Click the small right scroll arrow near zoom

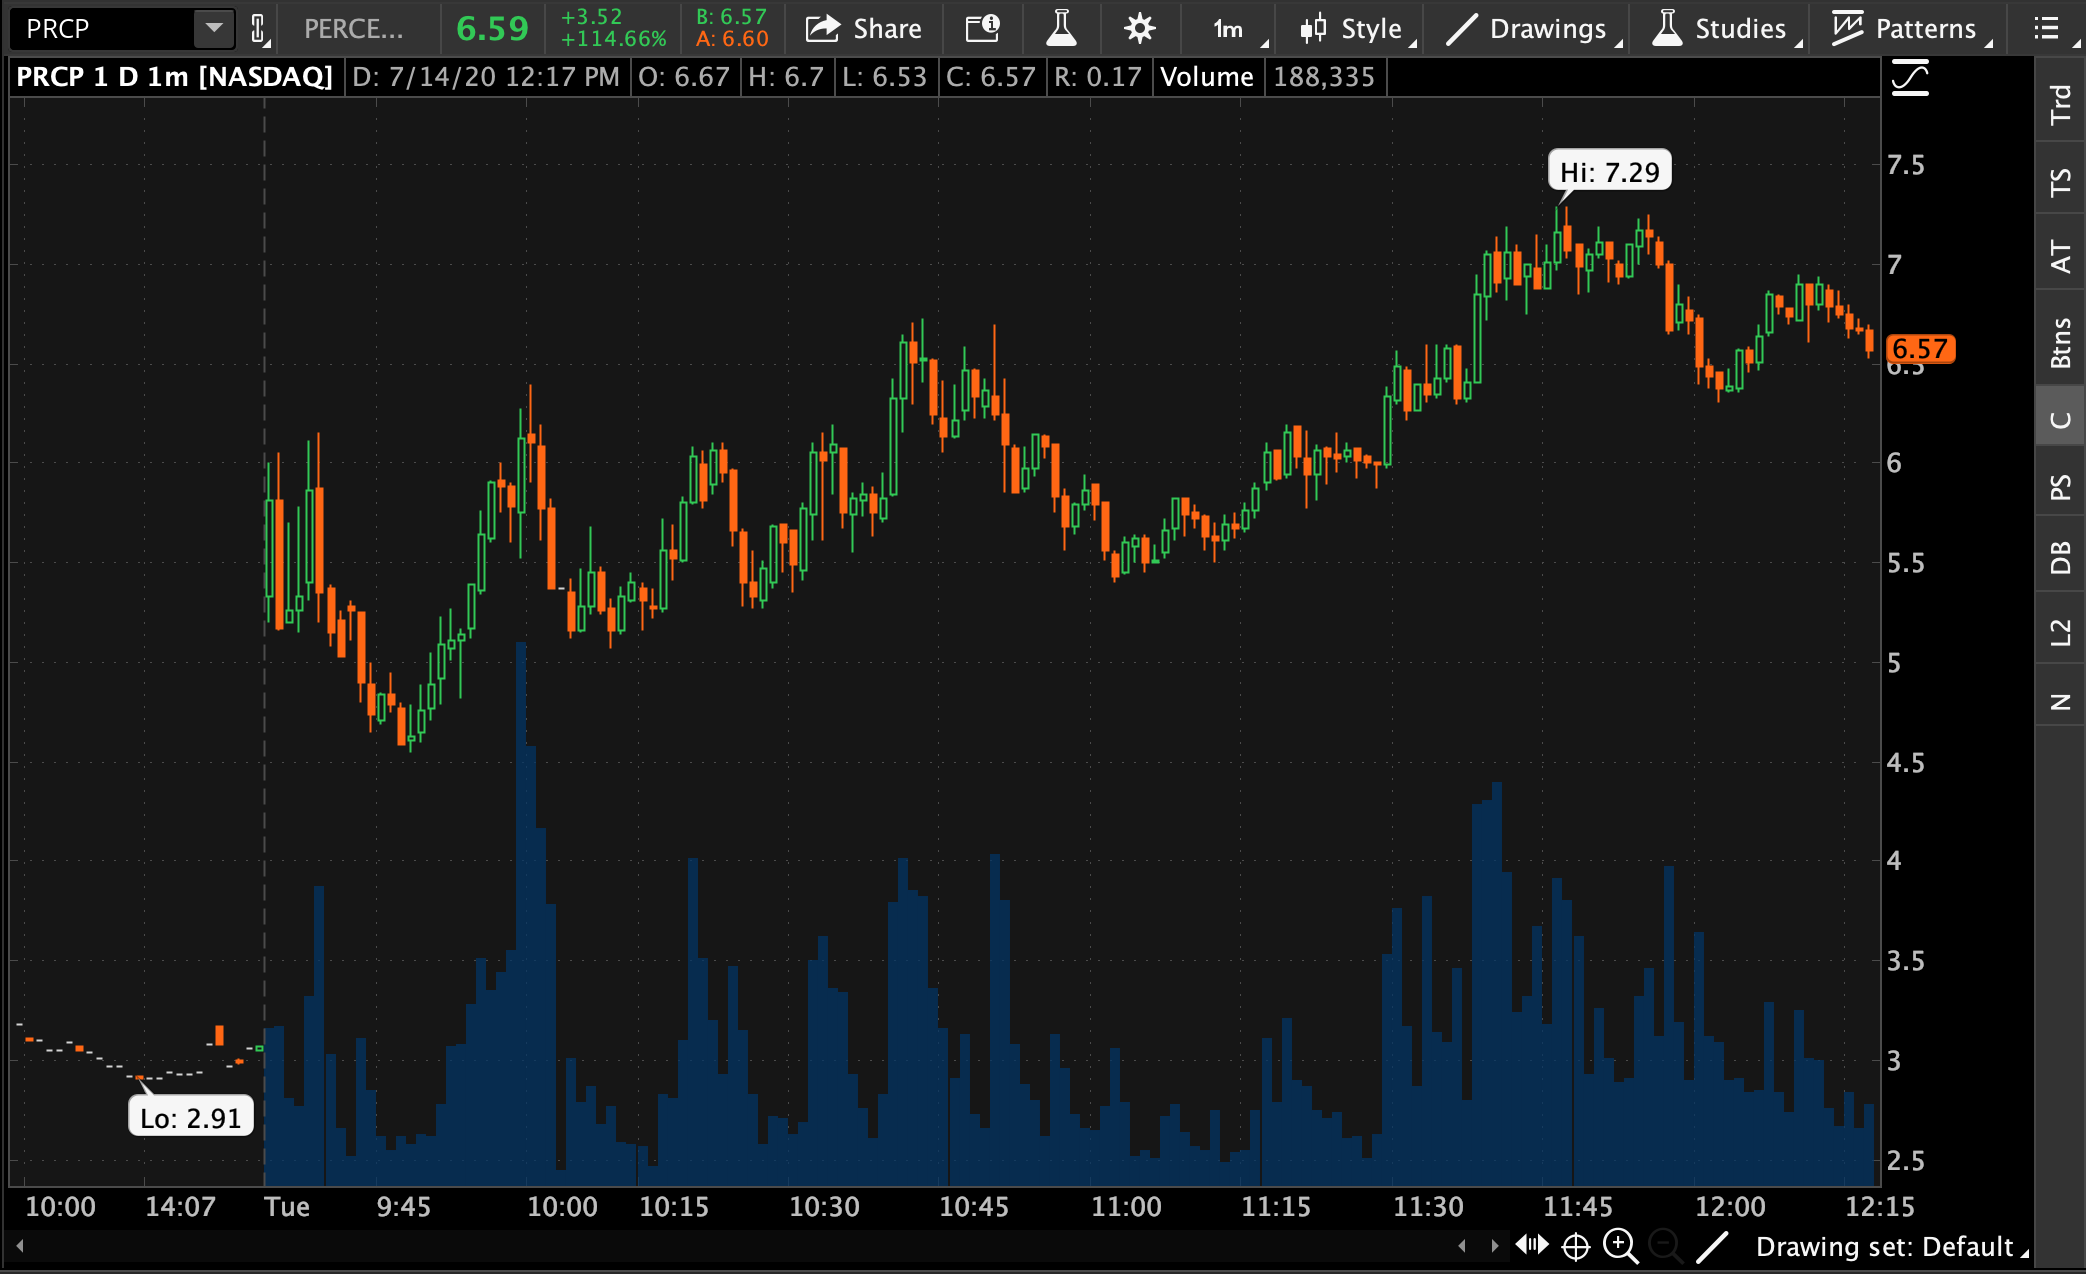pos(1495,1246)
